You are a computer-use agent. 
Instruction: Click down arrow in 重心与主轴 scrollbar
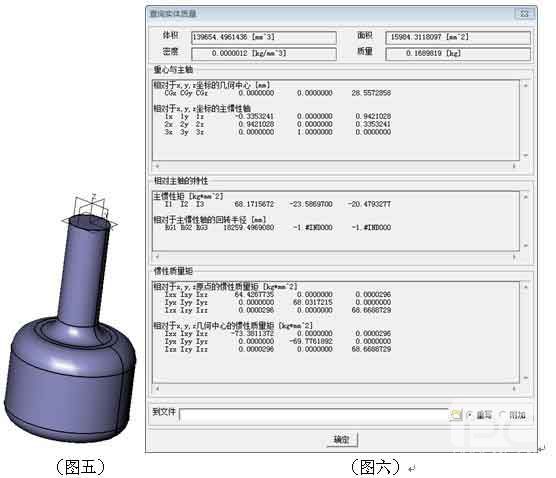pyautogui.click(x=526, y=156)
